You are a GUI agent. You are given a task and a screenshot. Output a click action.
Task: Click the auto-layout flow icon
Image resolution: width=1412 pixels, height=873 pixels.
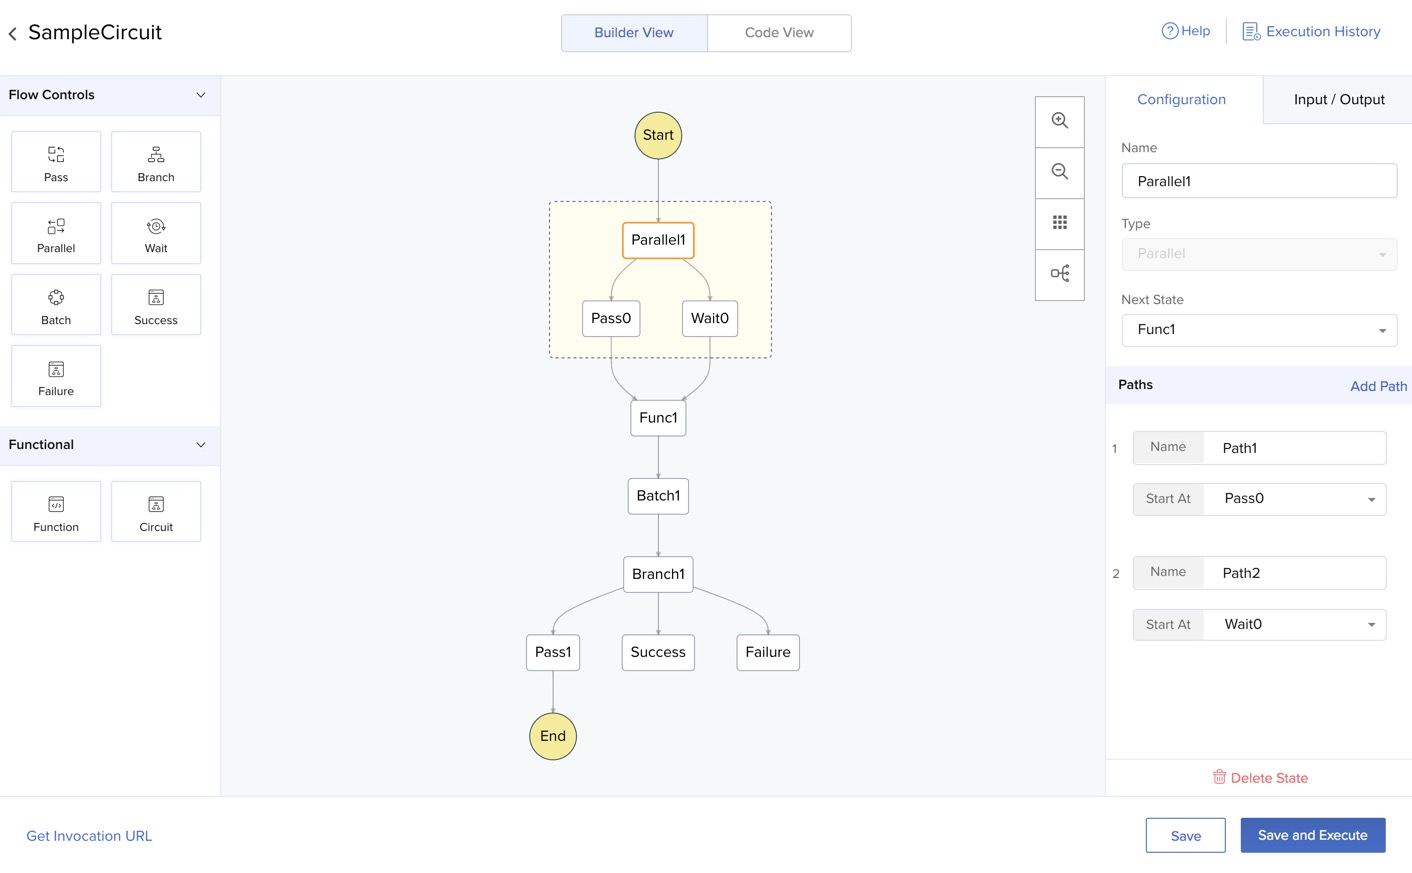[1060, 274]
